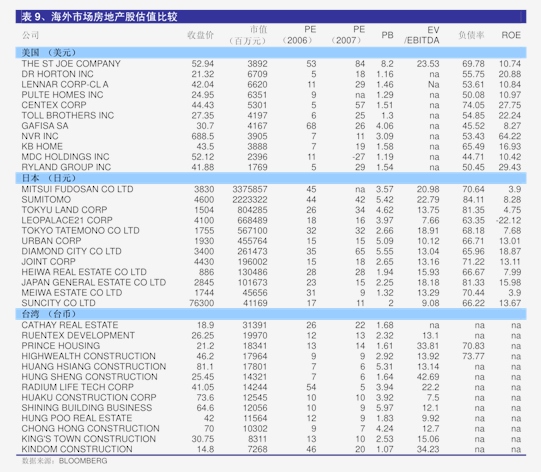541x472 pixels.
Task: Select the 日本（日元）section header row
Action: 271,178
